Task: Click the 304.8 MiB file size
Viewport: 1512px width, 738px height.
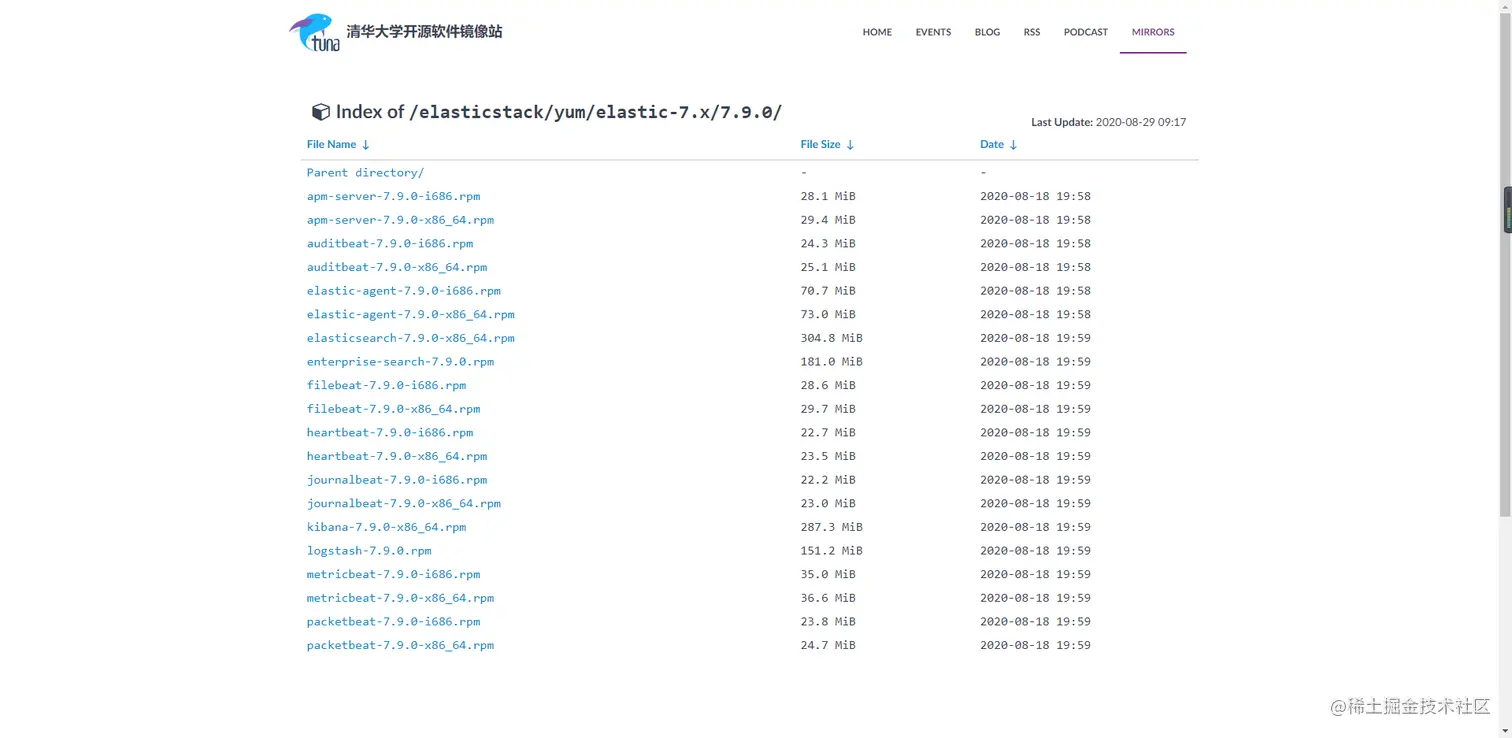Action: tap(831, 338)
